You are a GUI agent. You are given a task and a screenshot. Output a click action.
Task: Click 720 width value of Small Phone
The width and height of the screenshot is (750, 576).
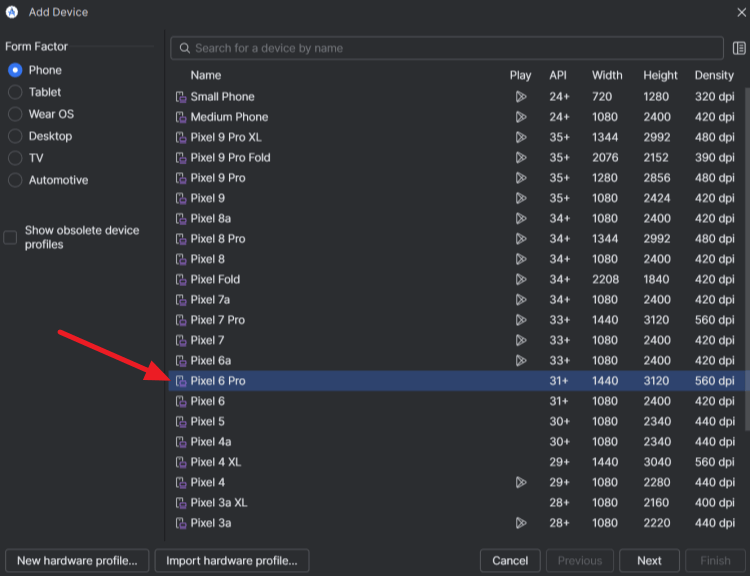click(602, 97)
